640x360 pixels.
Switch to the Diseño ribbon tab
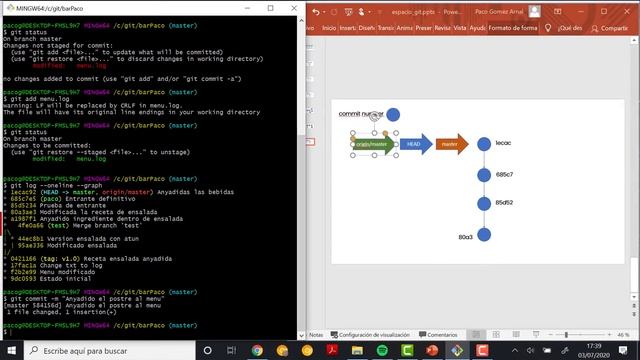coord(367,28)
